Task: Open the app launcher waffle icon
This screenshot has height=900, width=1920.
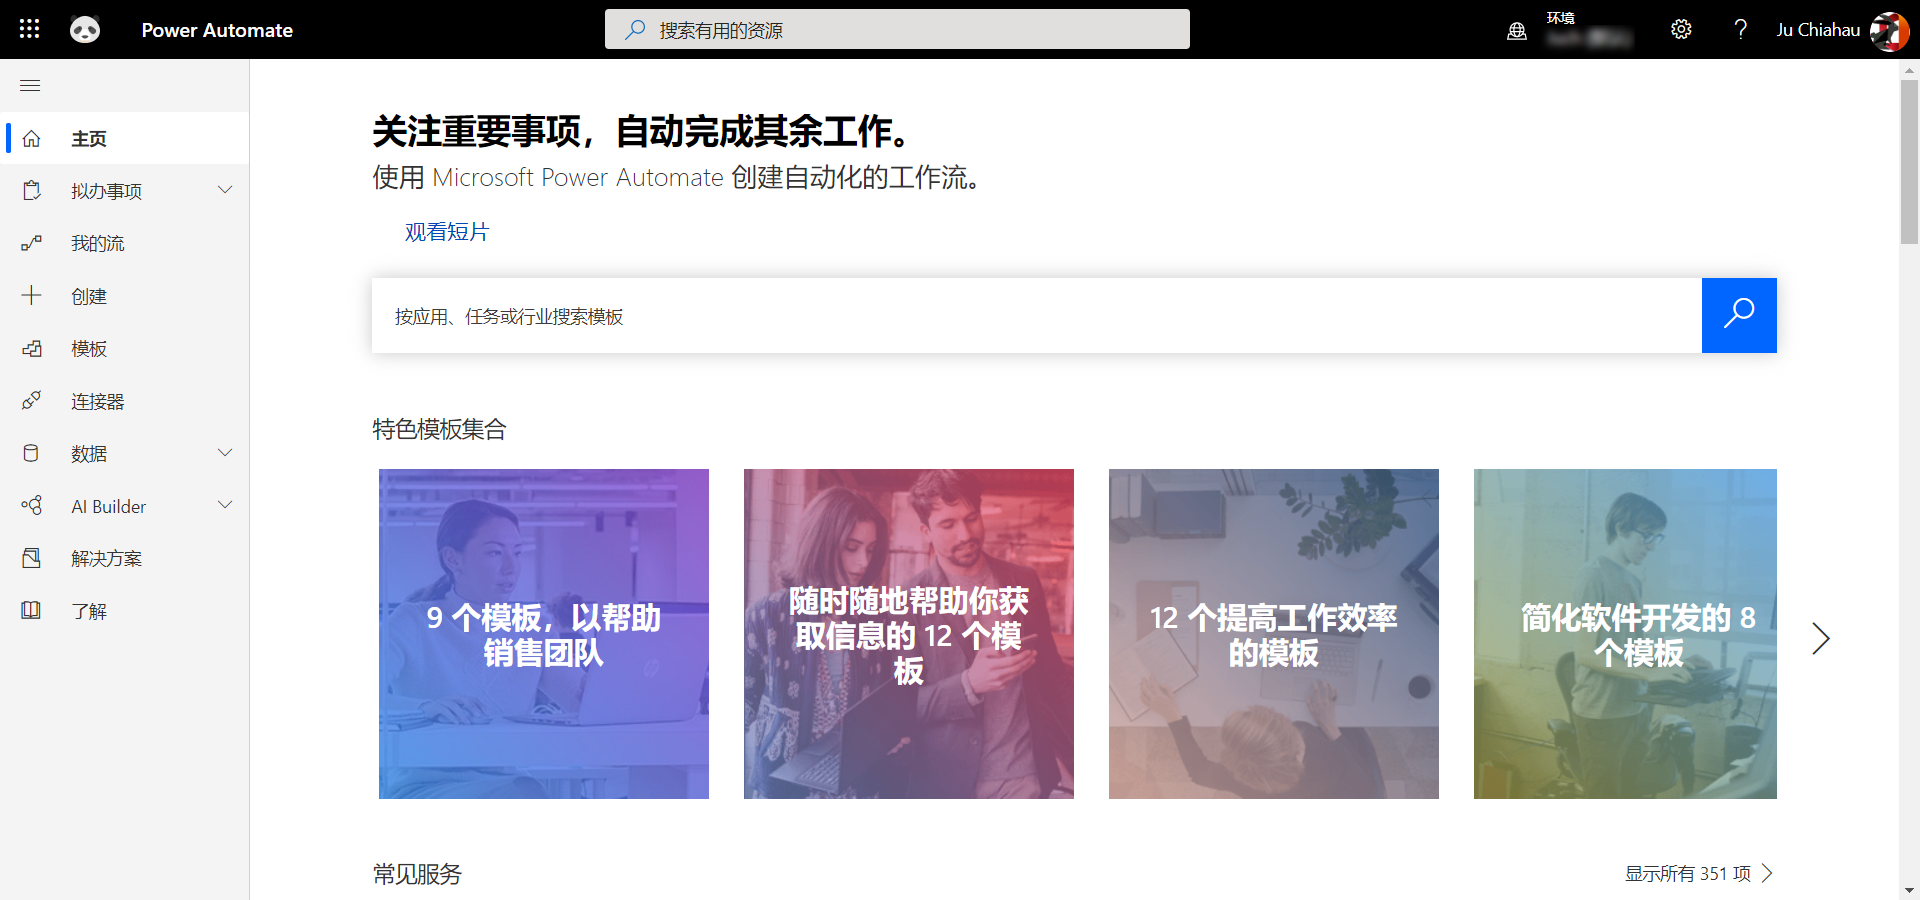Action: pos(30,29)
